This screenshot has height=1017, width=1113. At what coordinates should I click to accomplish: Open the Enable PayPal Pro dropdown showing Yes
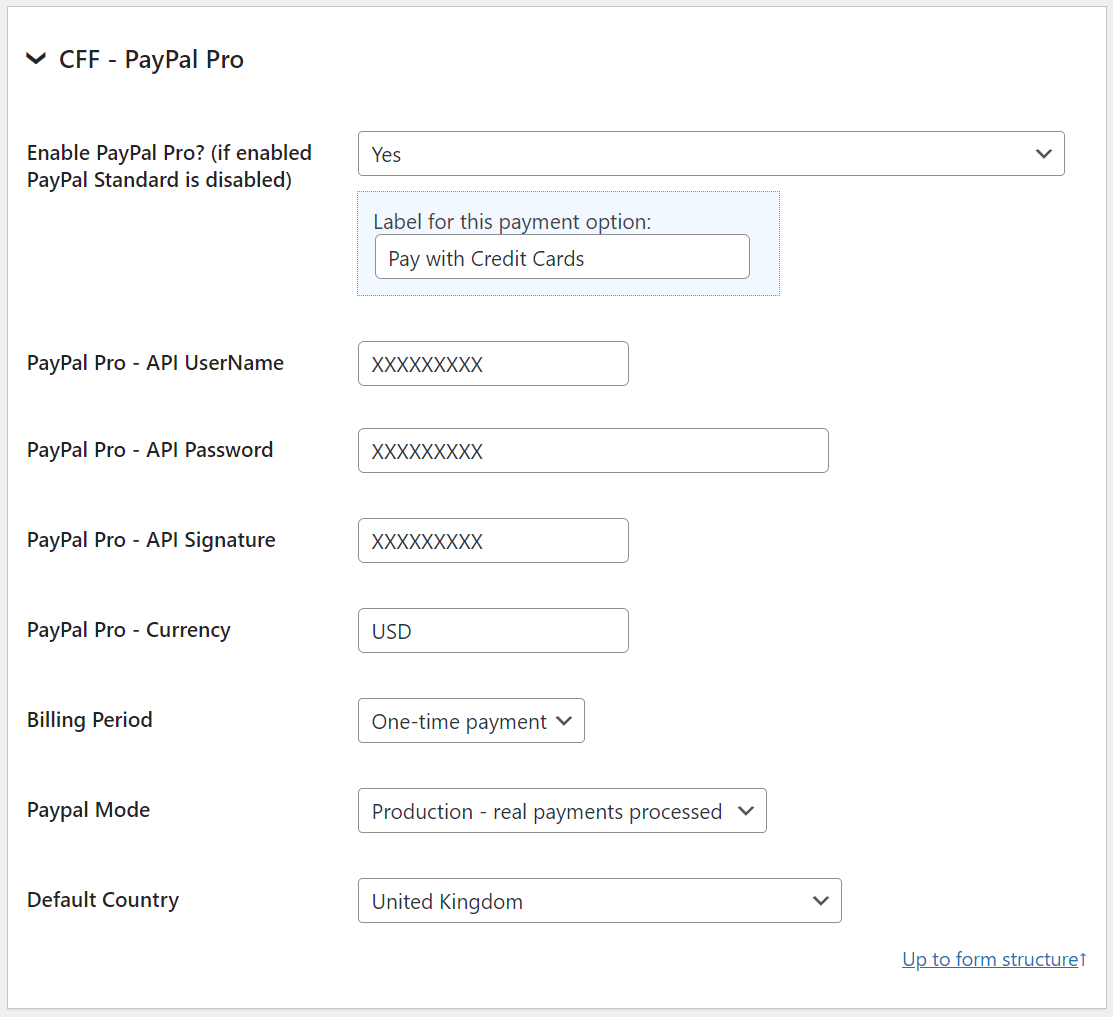711,153
